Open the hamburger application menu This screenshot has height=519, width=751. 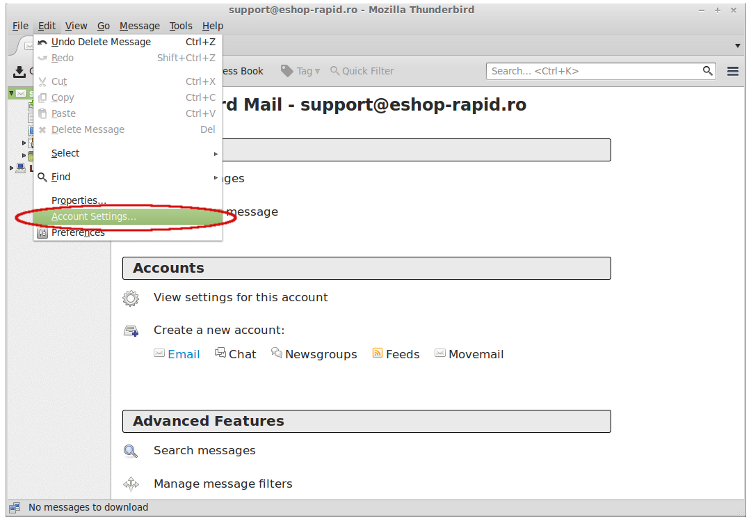732,71
